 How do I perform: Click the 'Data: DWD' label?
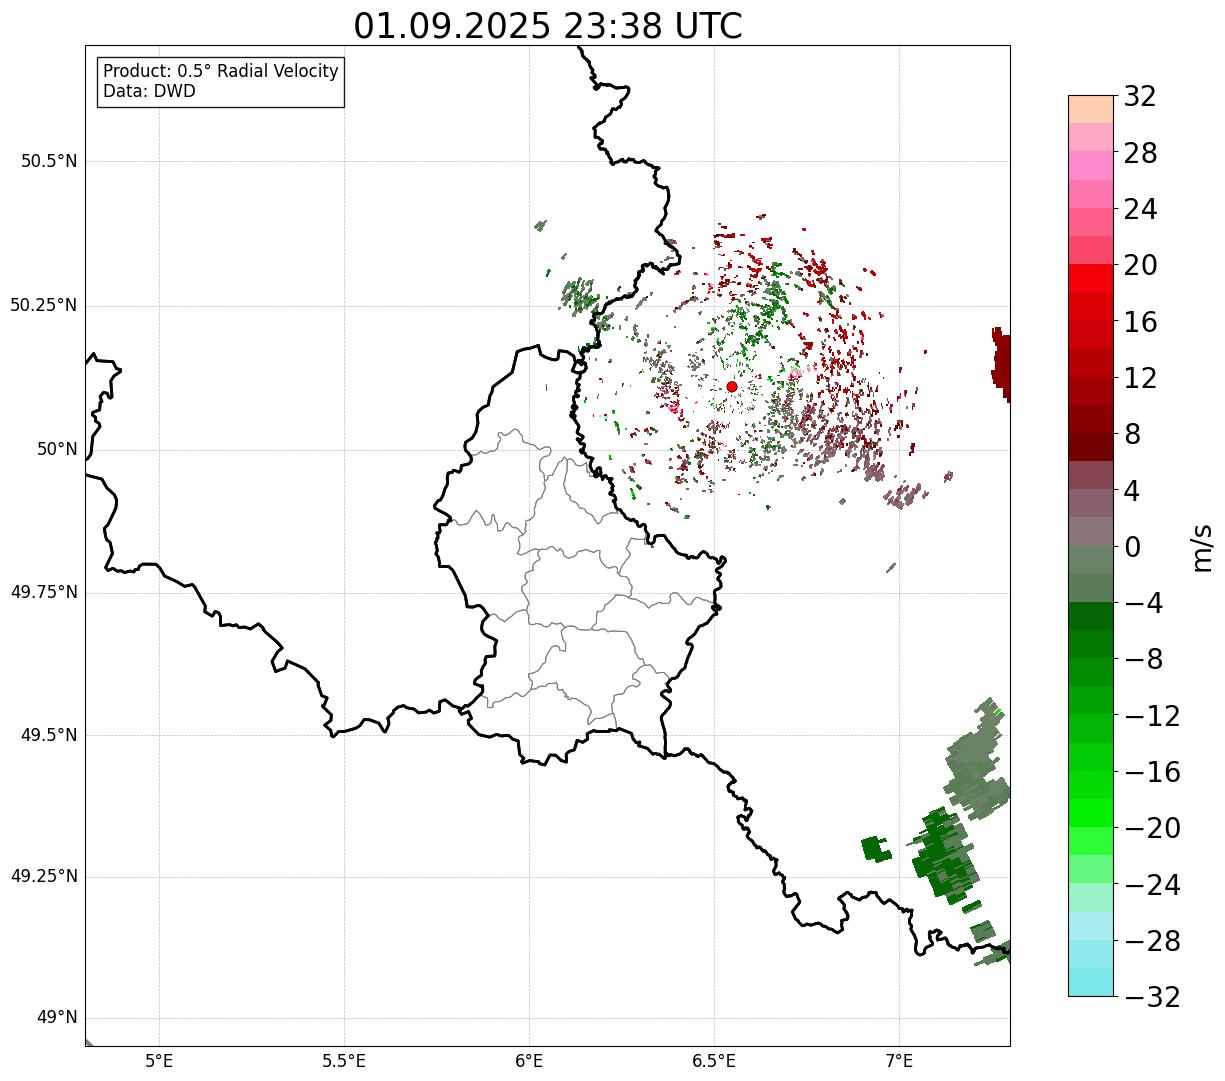[x=150, y=92]
